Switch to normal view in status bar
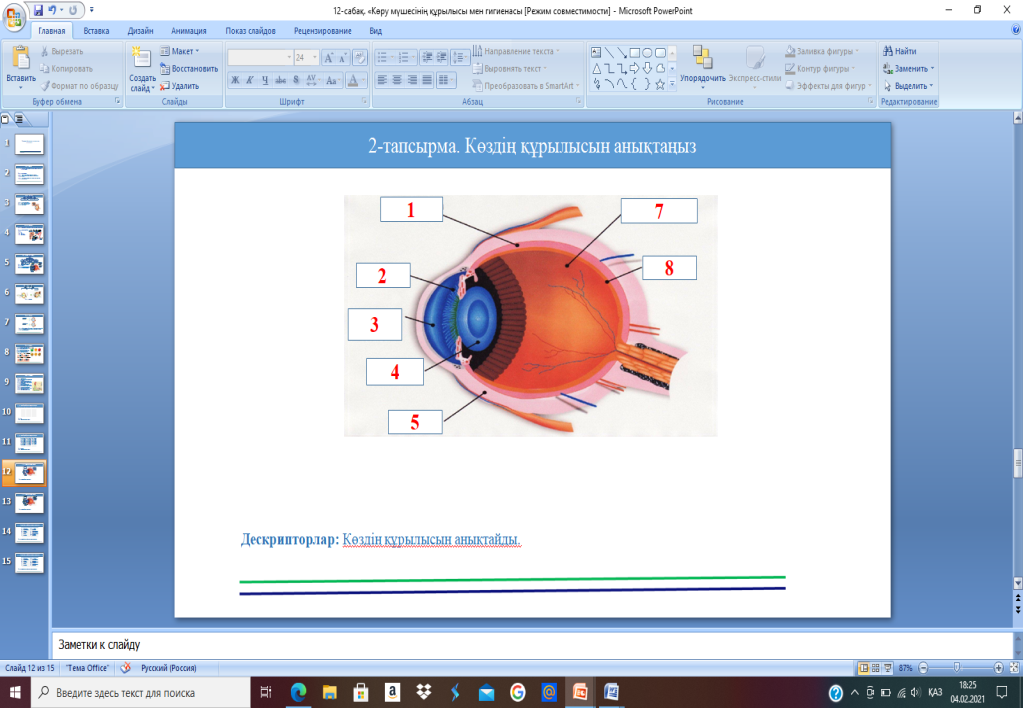The height and width of the screenshot is (708, 1023). click(x=864, y=668)
